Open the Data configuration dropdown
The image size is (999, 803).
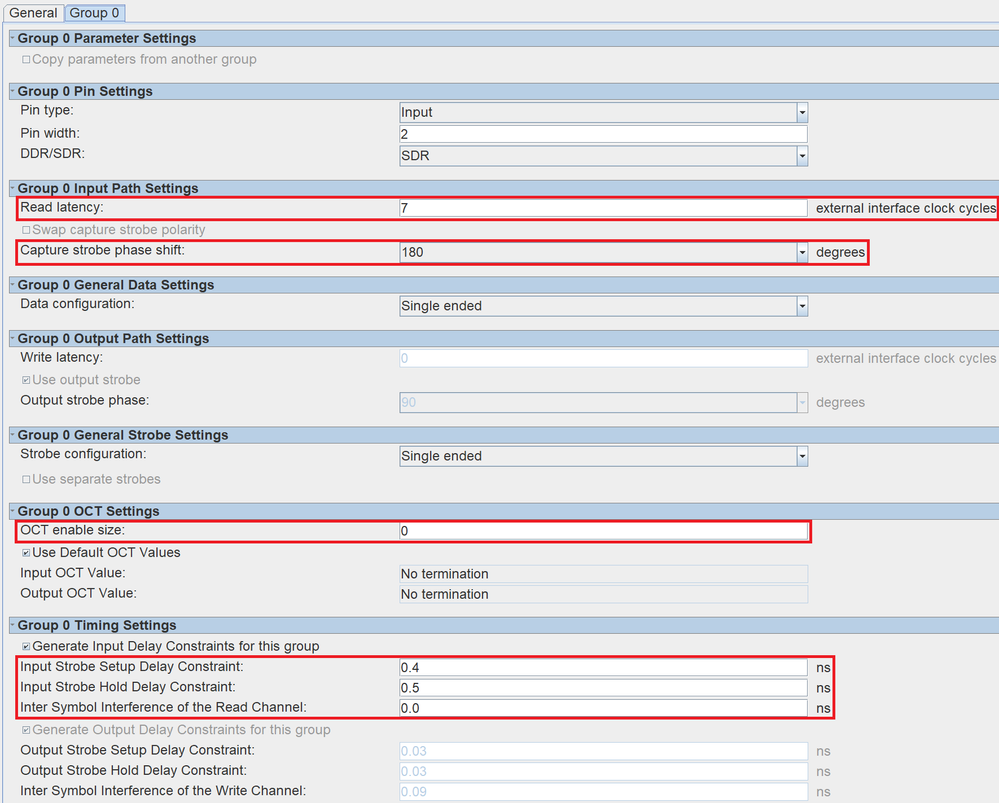pos(802,307)
